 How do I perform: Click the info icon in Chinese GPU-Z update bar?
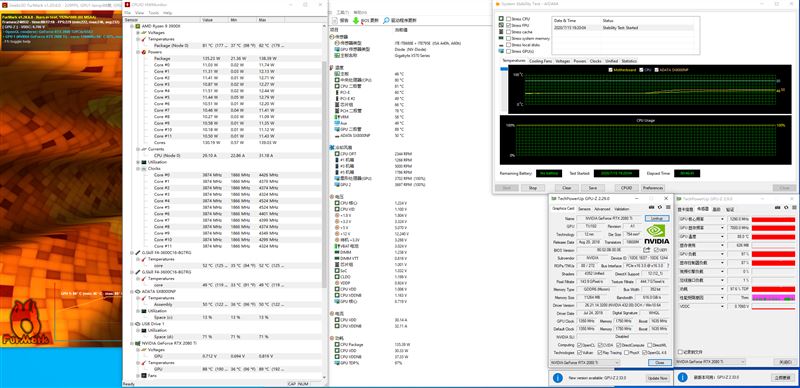[x=683, y=378]
